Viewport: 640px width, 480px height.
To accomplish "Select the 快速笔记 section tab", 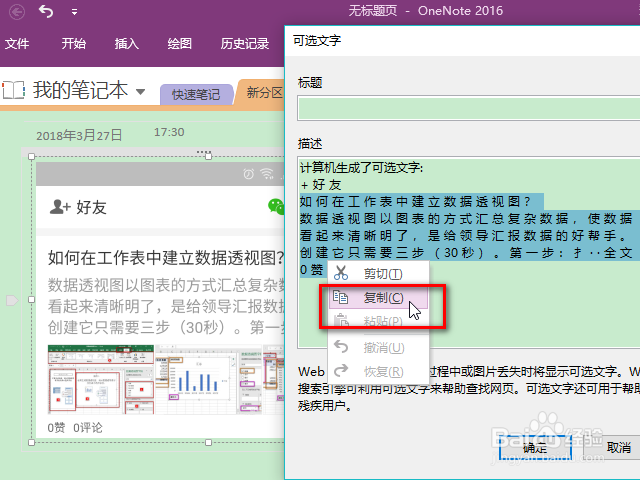I will (x=196, y=94).
